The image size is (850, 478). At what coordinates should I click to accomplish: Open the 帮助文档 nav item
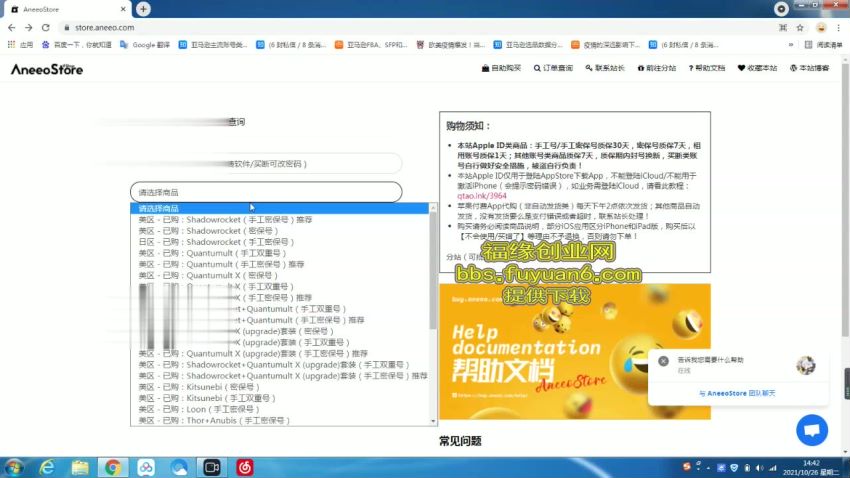(707, 68)
